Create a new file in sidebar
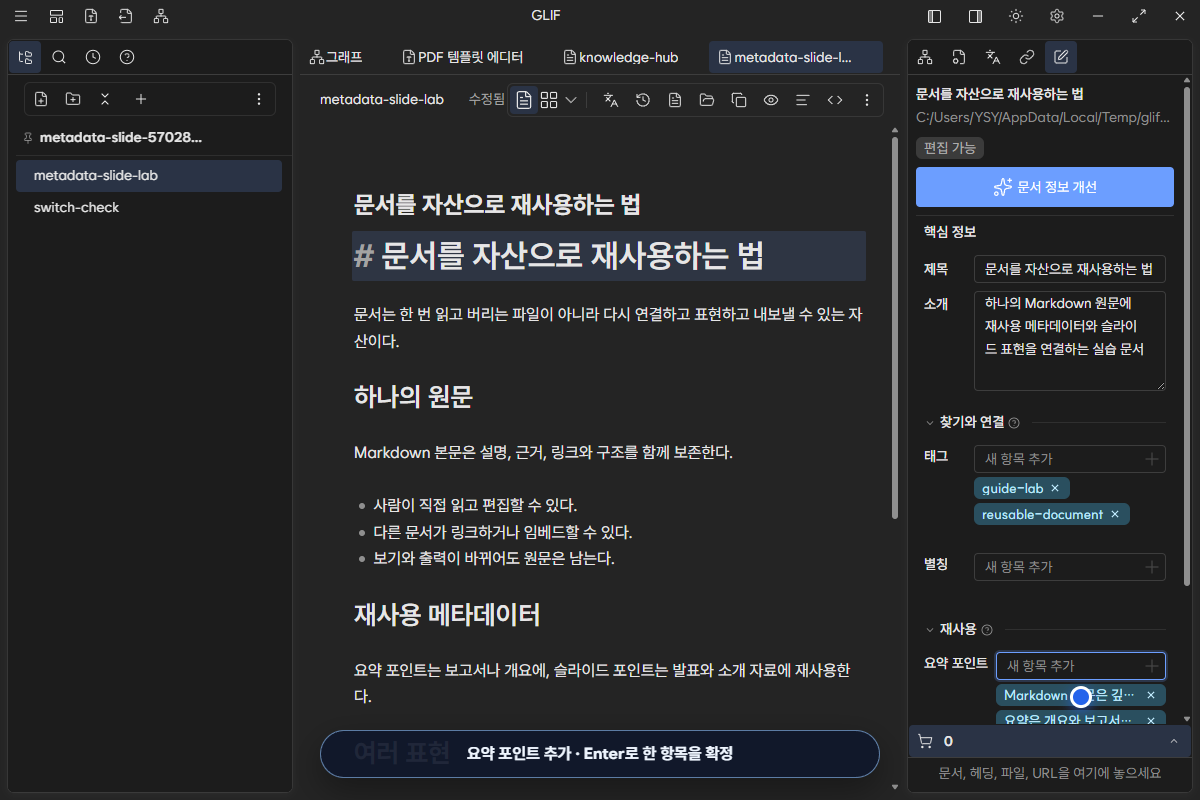Screen dimensions: 1200x800 coord(41,99)
